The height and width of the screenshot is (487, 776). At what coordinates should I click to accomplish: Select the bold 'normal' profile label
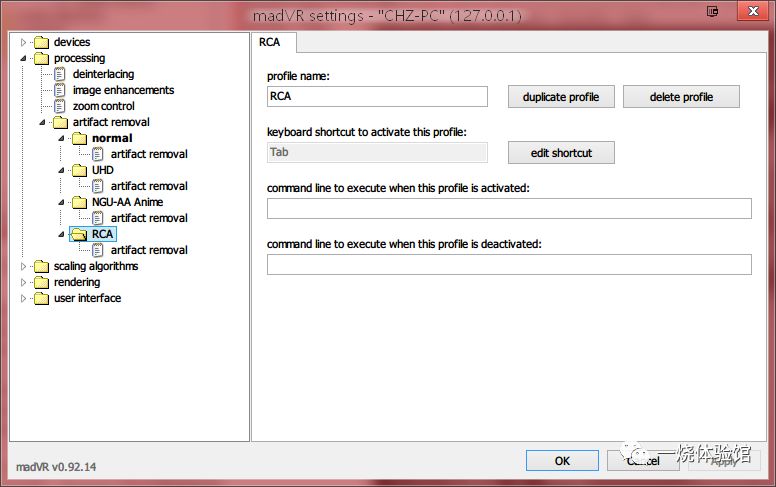112,138
